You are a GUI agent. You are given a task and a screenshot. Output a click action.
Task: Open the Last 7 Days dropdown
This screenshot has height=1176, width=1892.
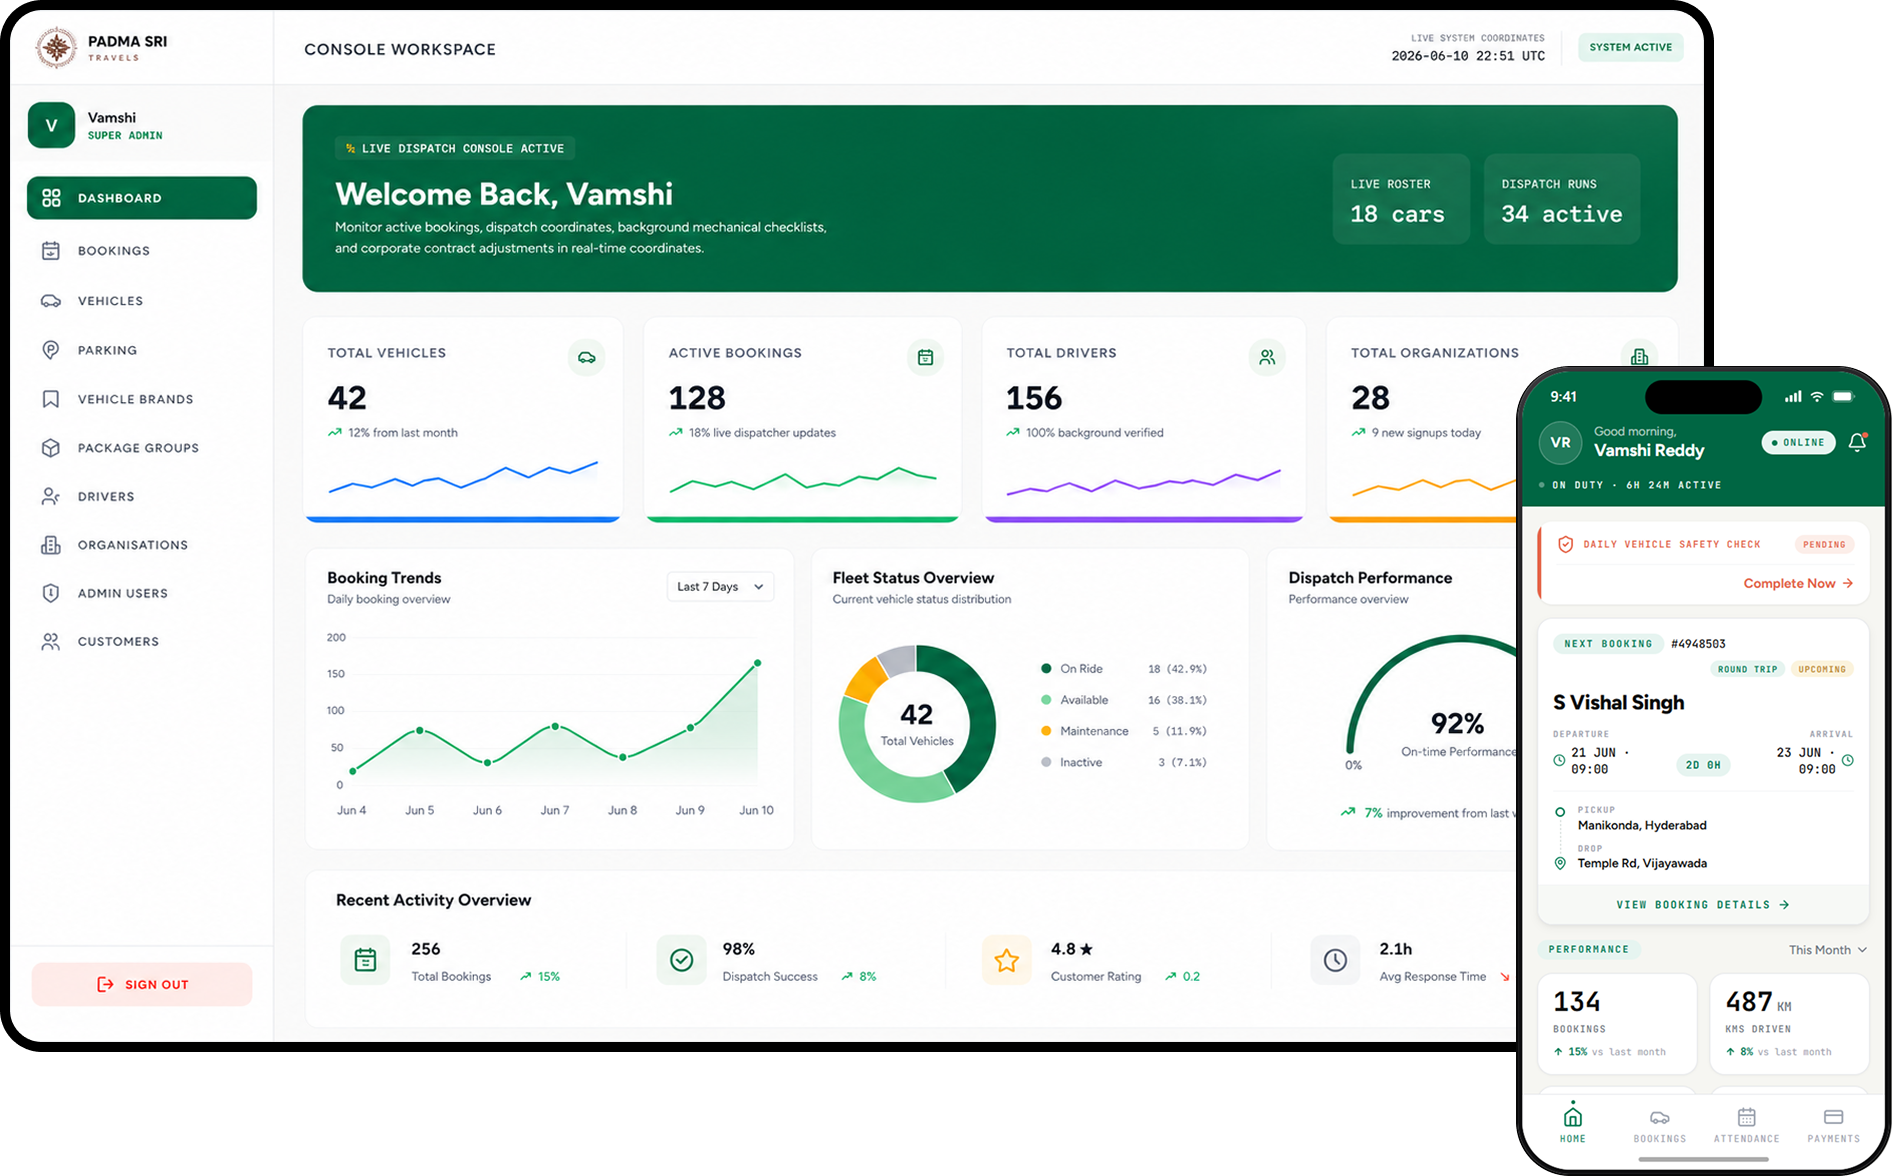coord(720,587)
